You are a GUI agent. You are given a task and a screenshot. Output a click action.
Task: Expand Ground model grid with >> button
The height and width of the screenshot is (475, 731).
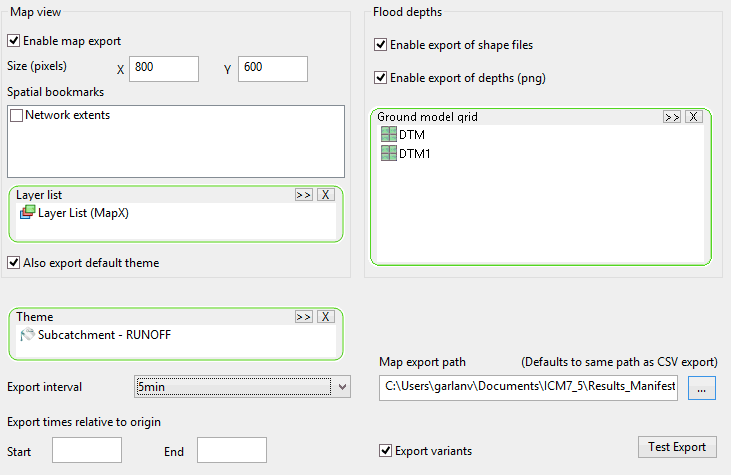tap(672, 117)
